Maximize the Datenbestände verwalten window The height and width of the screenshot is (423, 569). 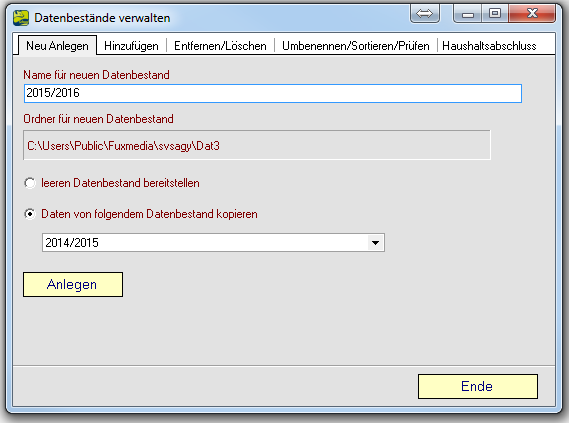pos(495,14)
